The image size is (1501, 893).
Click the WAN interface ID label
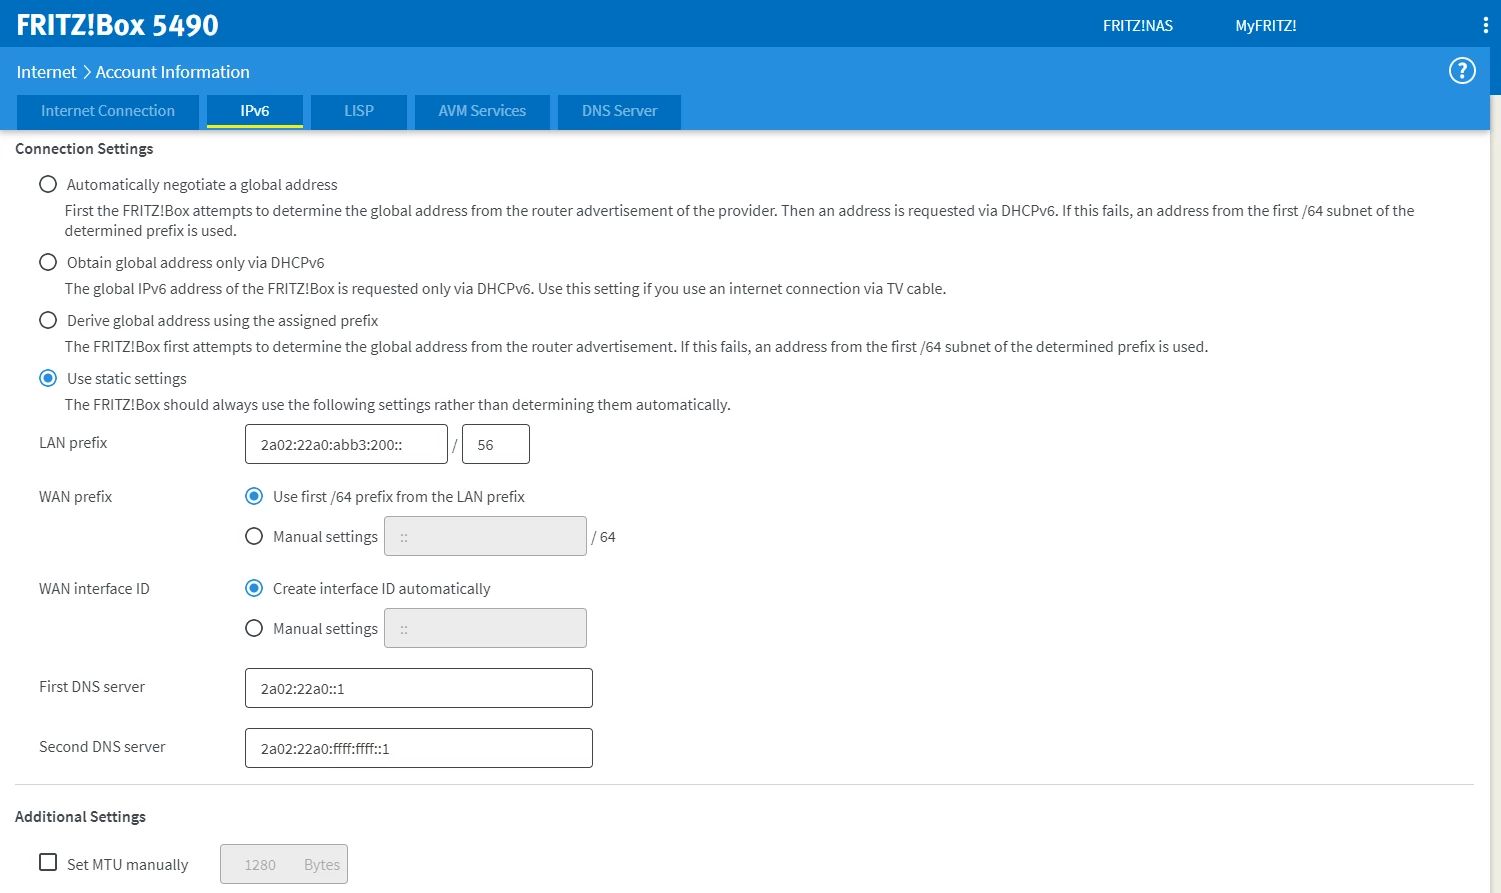pos(94,589)
